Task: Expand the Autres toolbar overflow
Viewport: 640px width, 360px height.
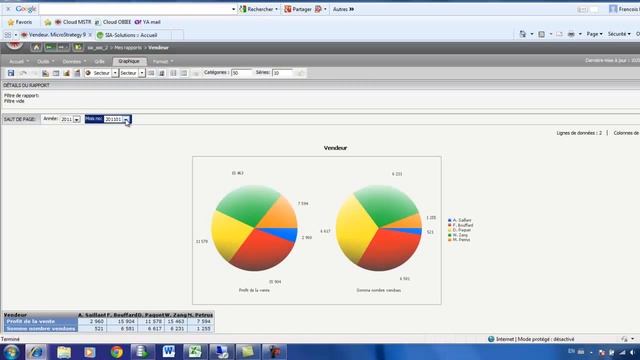Action: pos(343,9)
